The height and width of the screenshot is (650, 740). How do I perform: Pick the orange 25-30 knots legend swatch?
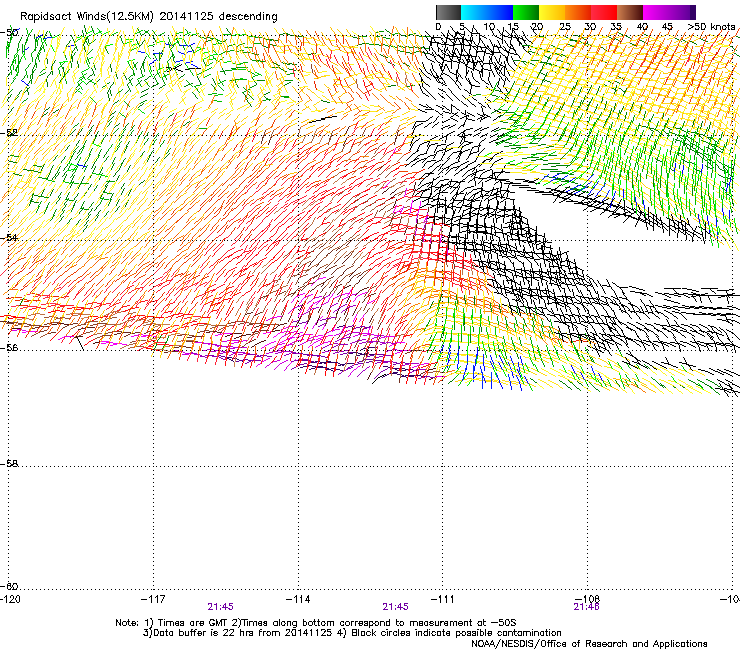coord(578,12)
